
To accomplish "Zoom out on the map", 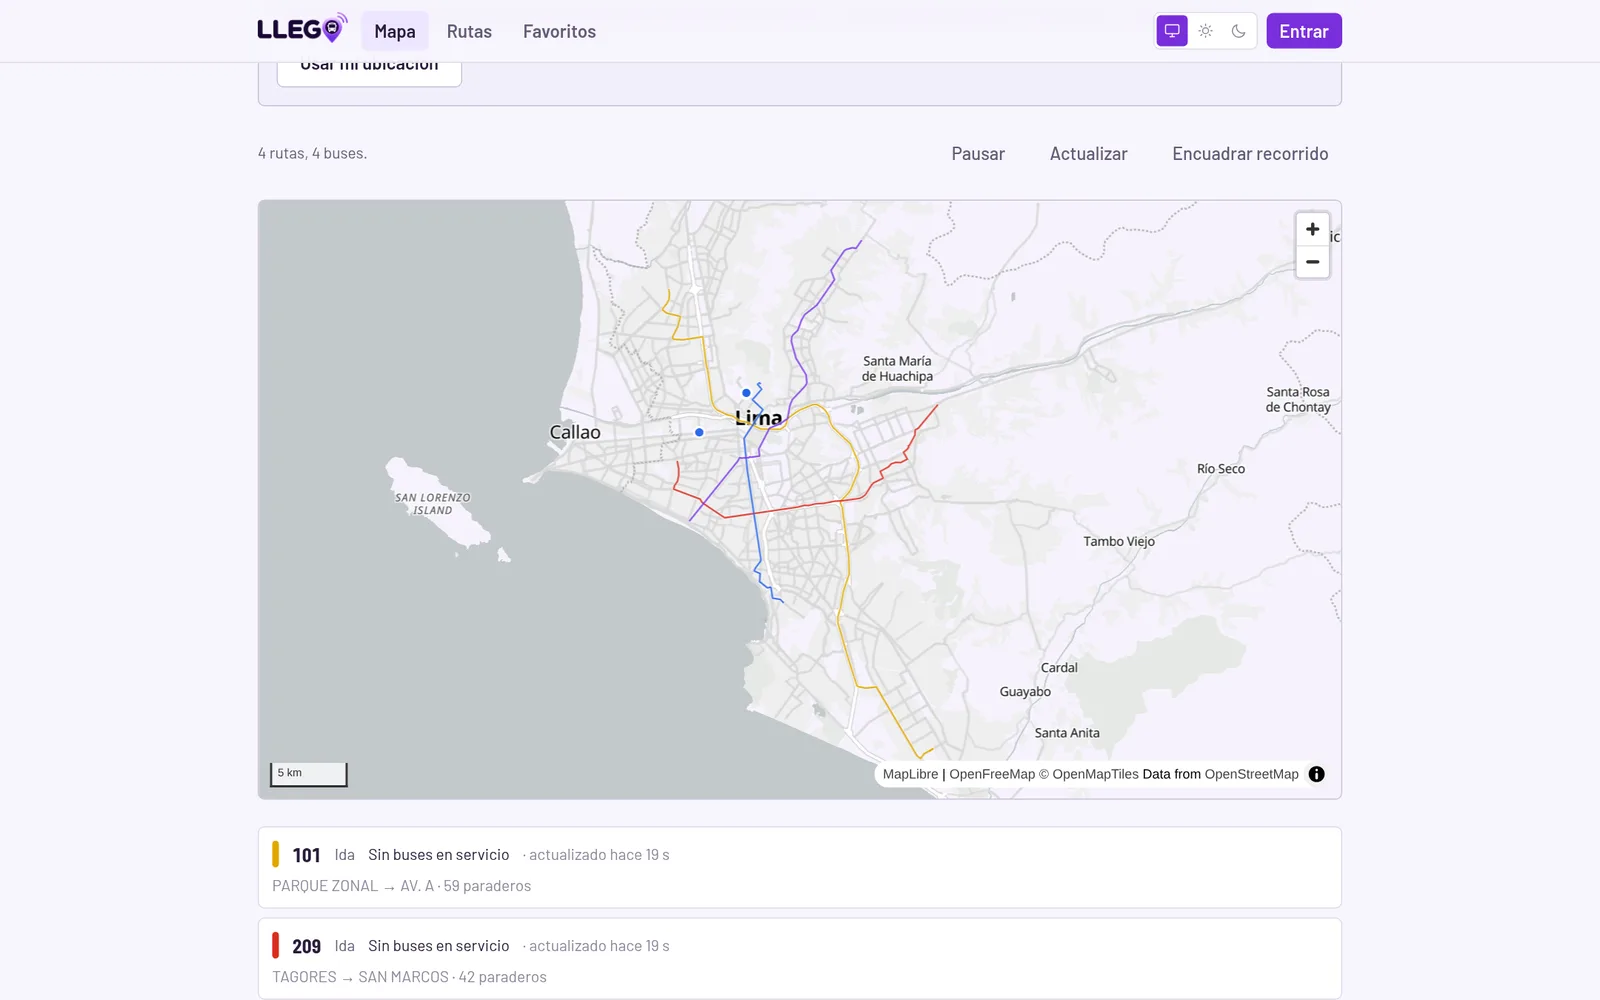I will pyautogui.click(x=1313, y=262).
